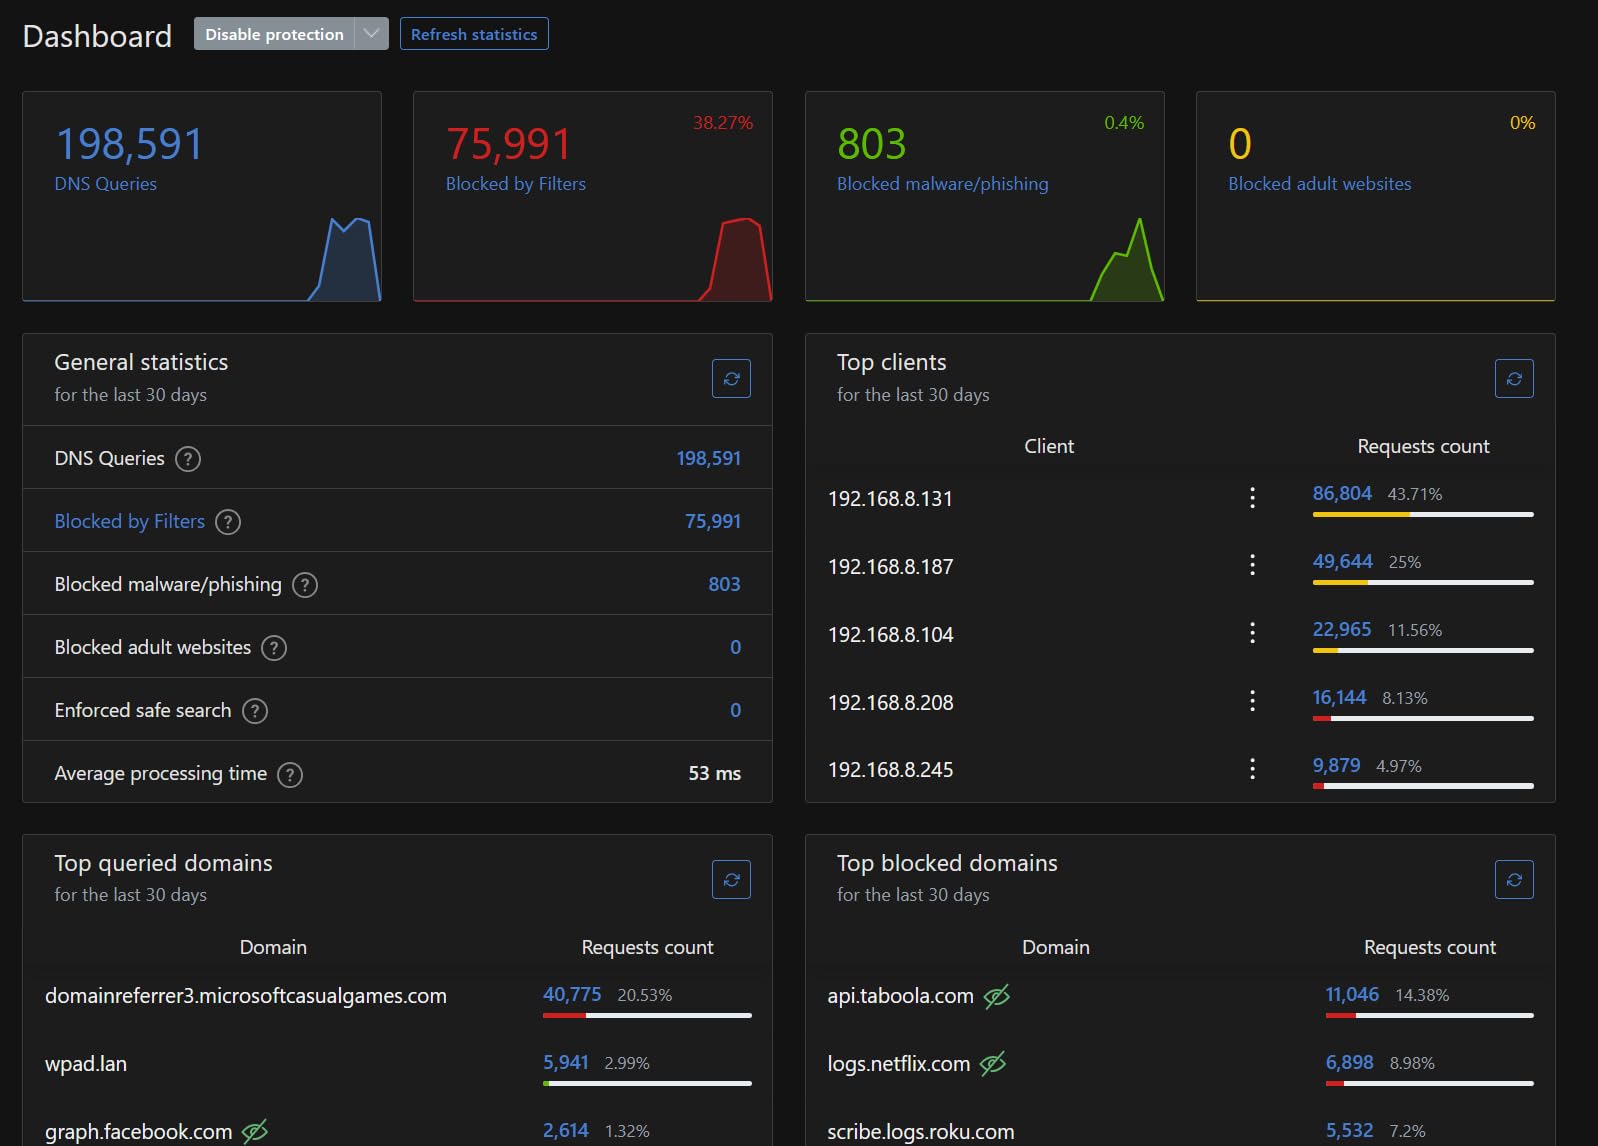The image size is (1598, 1146).
Task: Click the progress bar under 86,804 requests
Action: (1422, 514)
